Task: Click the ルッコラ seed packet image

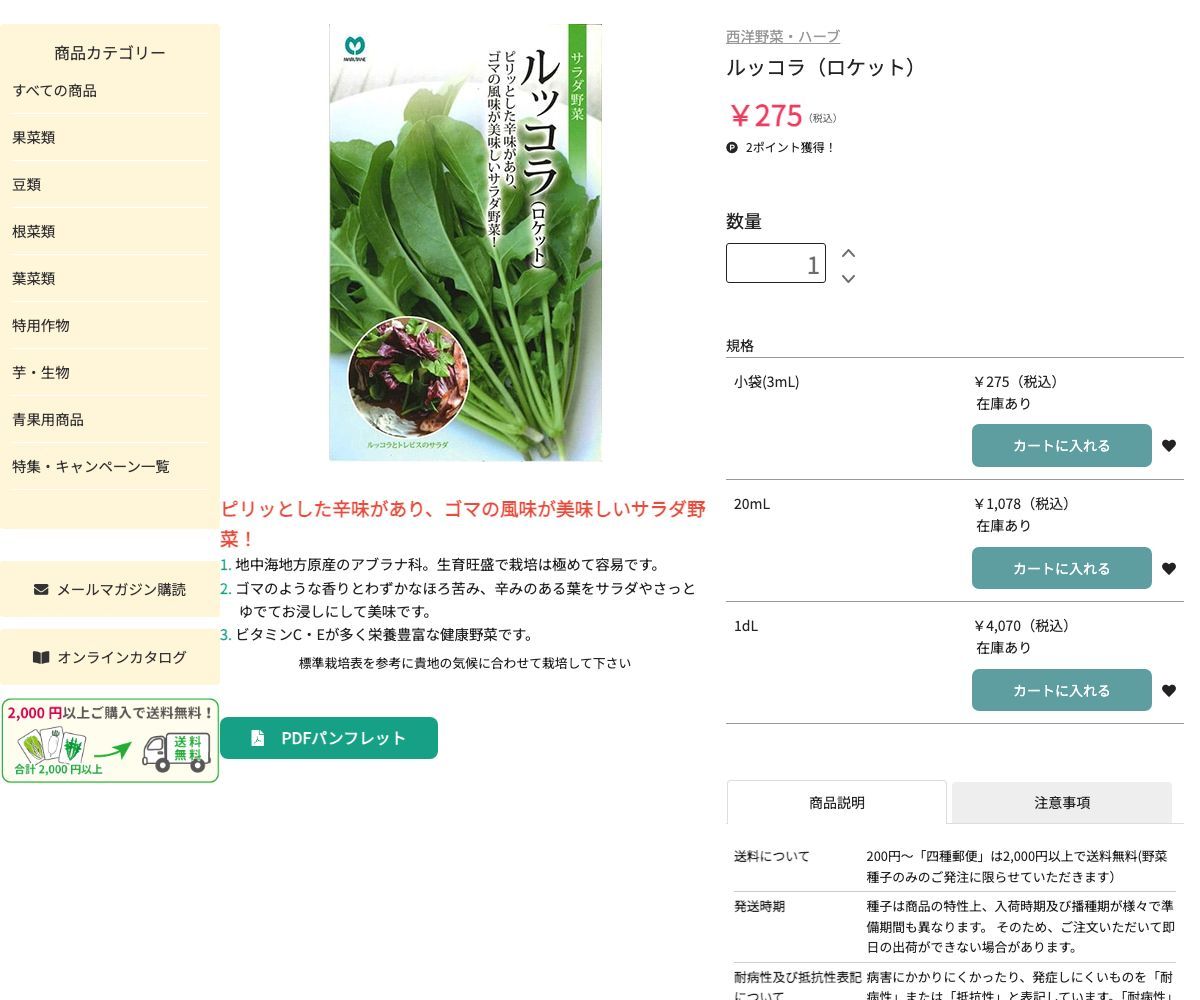Action: click(x=465, y=242)
